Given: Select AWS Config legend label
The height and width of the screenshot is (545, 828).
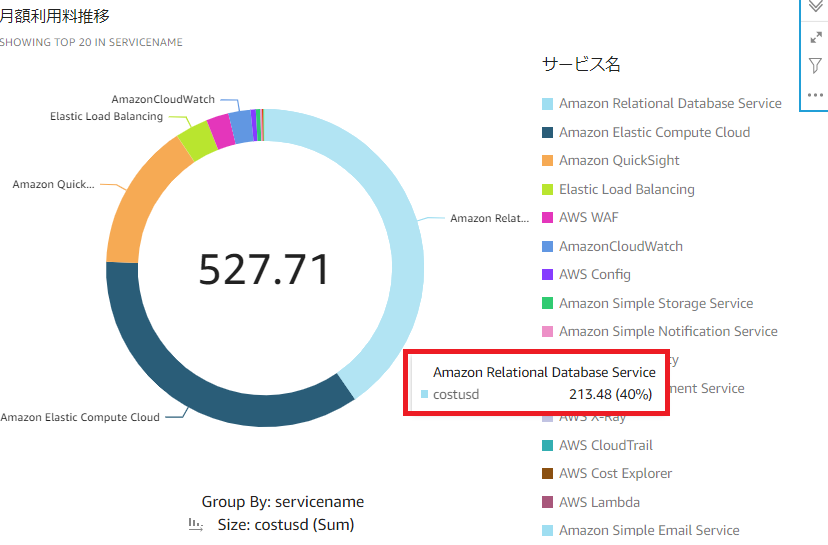Looking at the screenshot, I should [595, 275].
